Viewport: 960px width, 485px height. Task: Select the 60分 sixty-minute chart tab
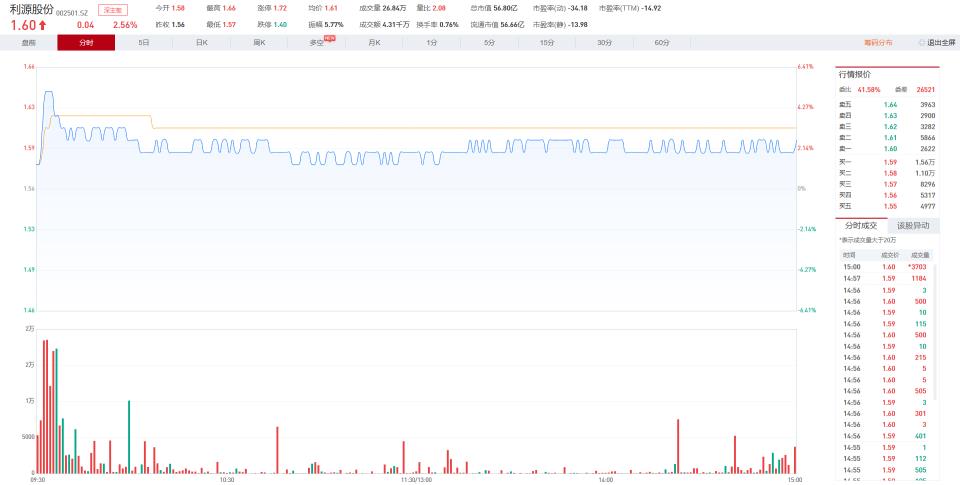pyautogui.click(x=662, y=43)
